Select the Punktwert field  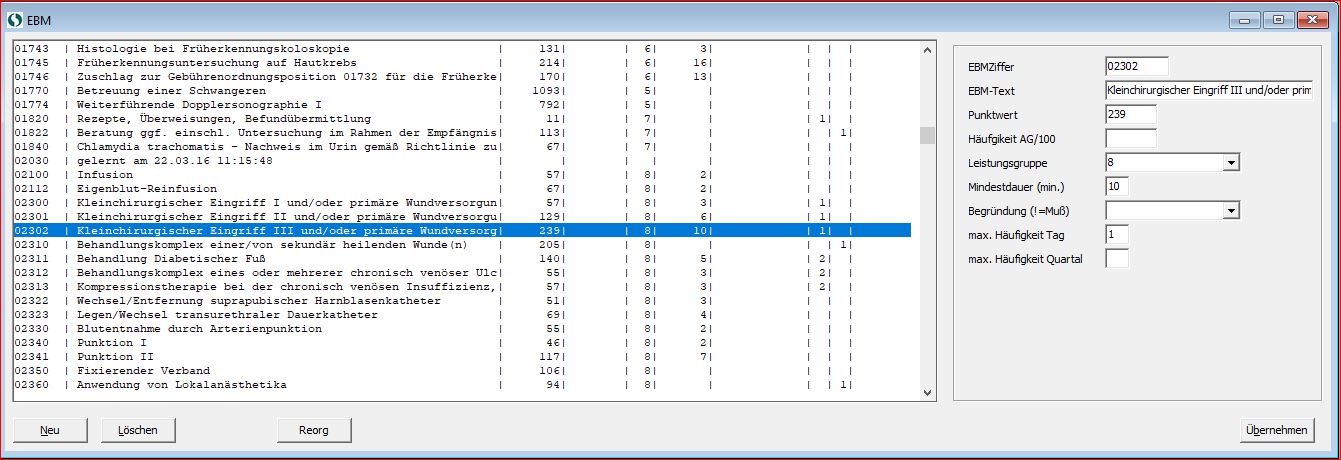[1130, 114]
